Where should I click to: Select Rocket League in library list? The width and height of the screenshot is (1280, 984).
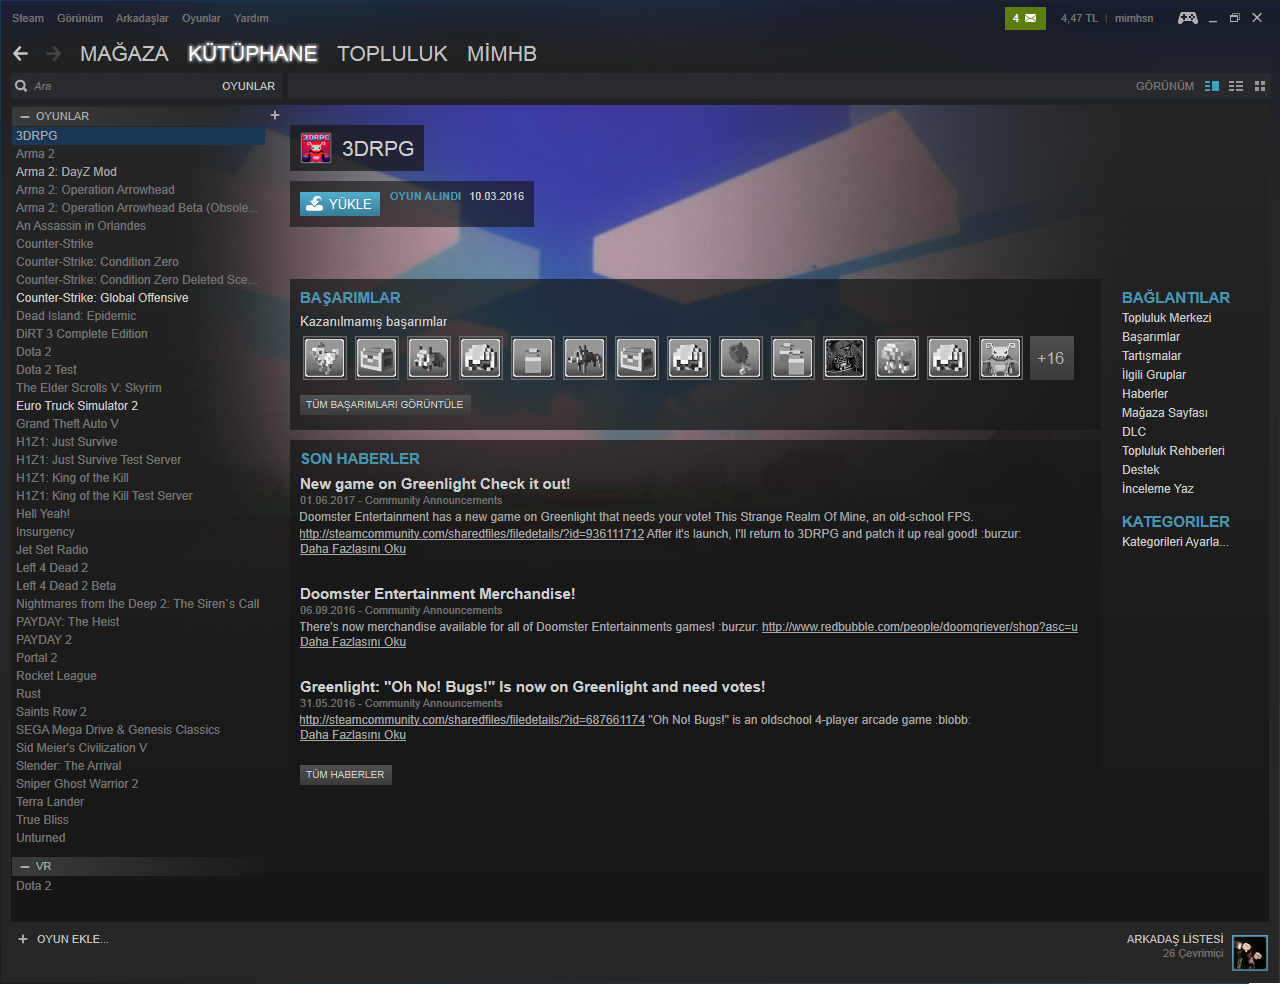pyautogui.click(x=56, y=676)
